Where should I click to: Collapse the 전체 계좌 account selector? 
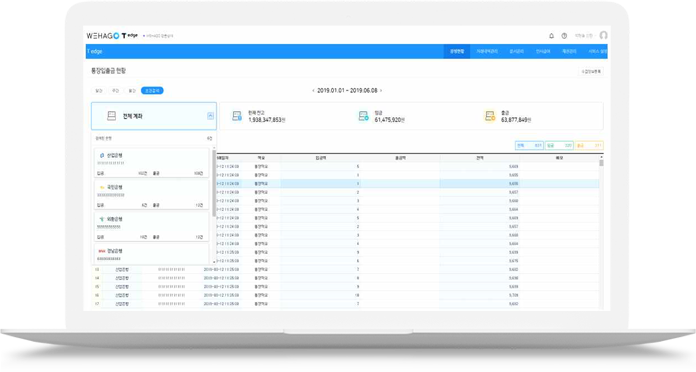[x=210, y=116]
